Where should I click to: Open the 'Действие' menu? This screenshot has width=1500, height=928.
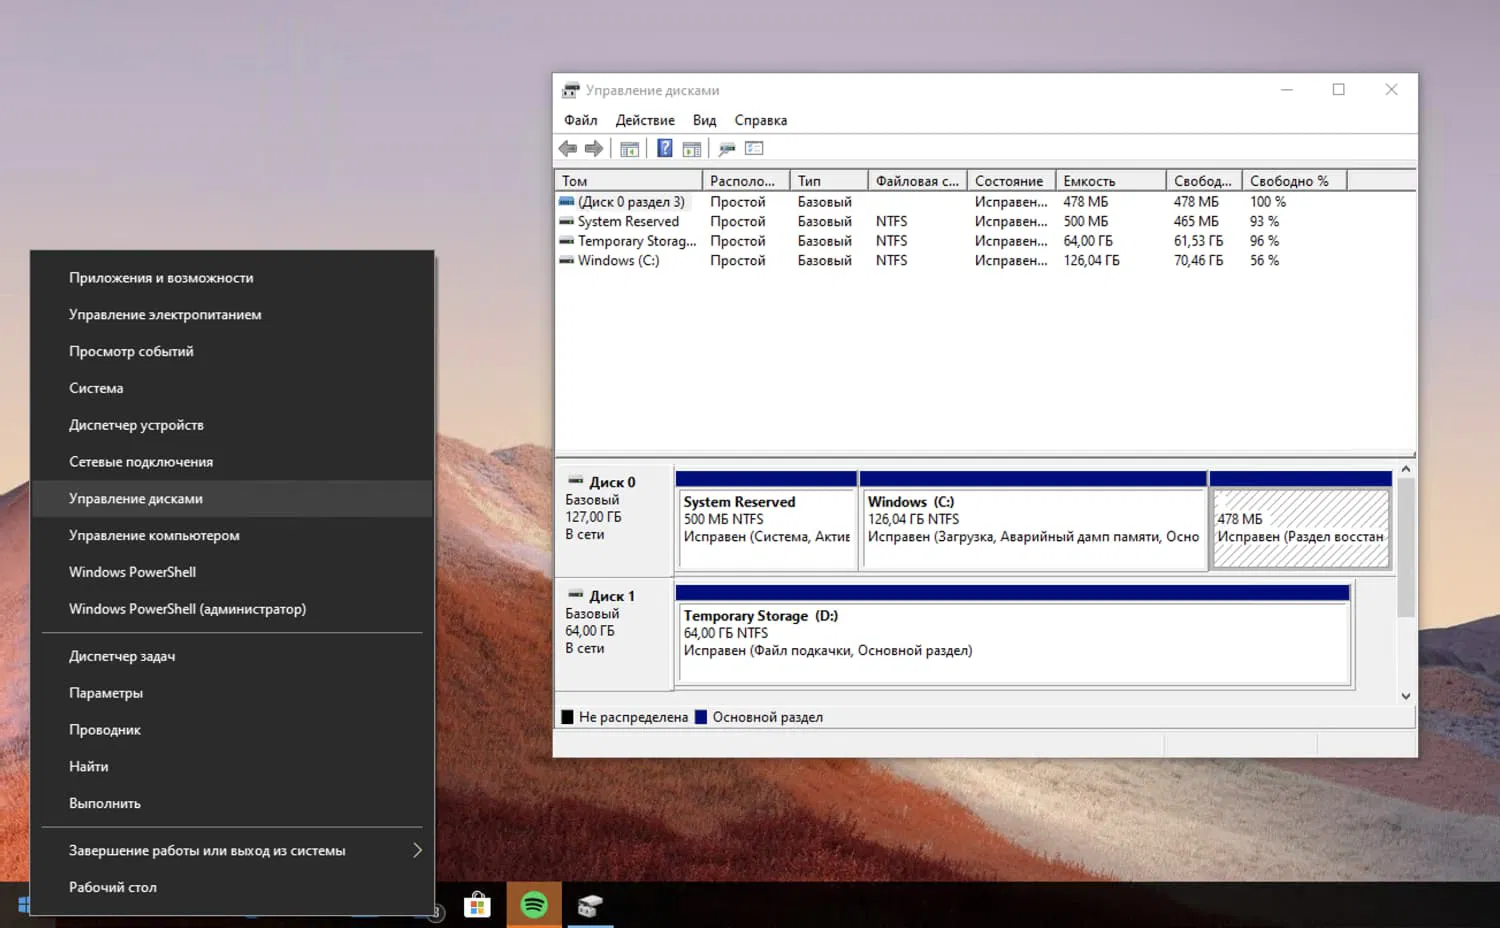click(644, 120)
